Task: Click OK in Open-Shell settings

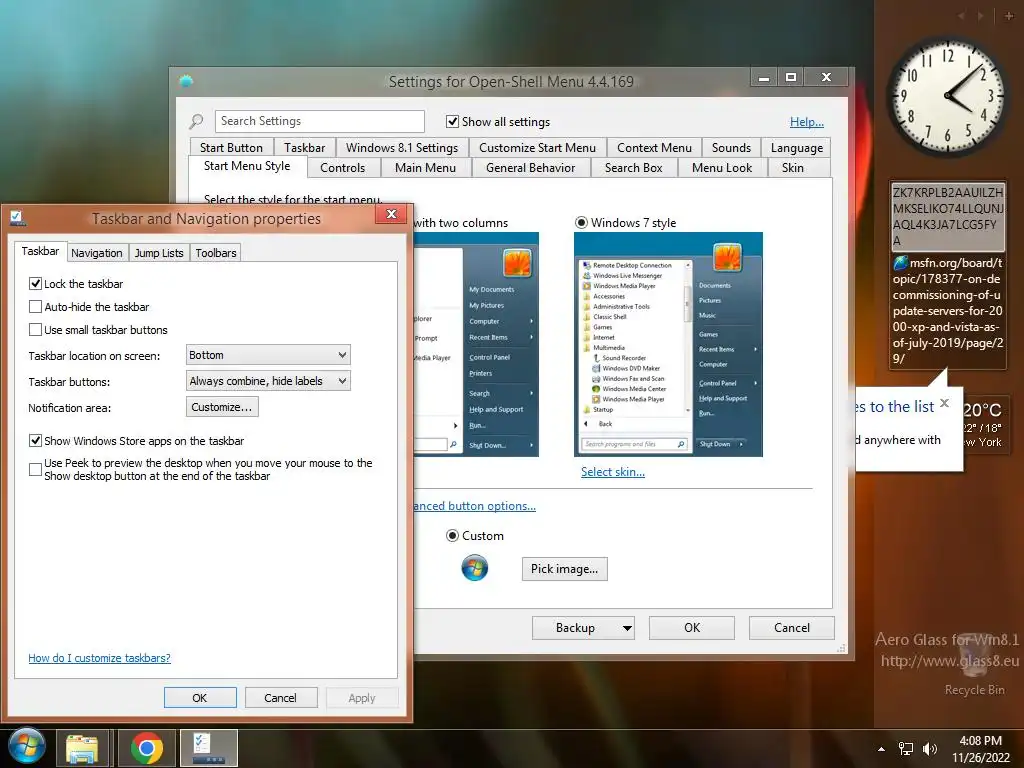Action: pos(692,628)
